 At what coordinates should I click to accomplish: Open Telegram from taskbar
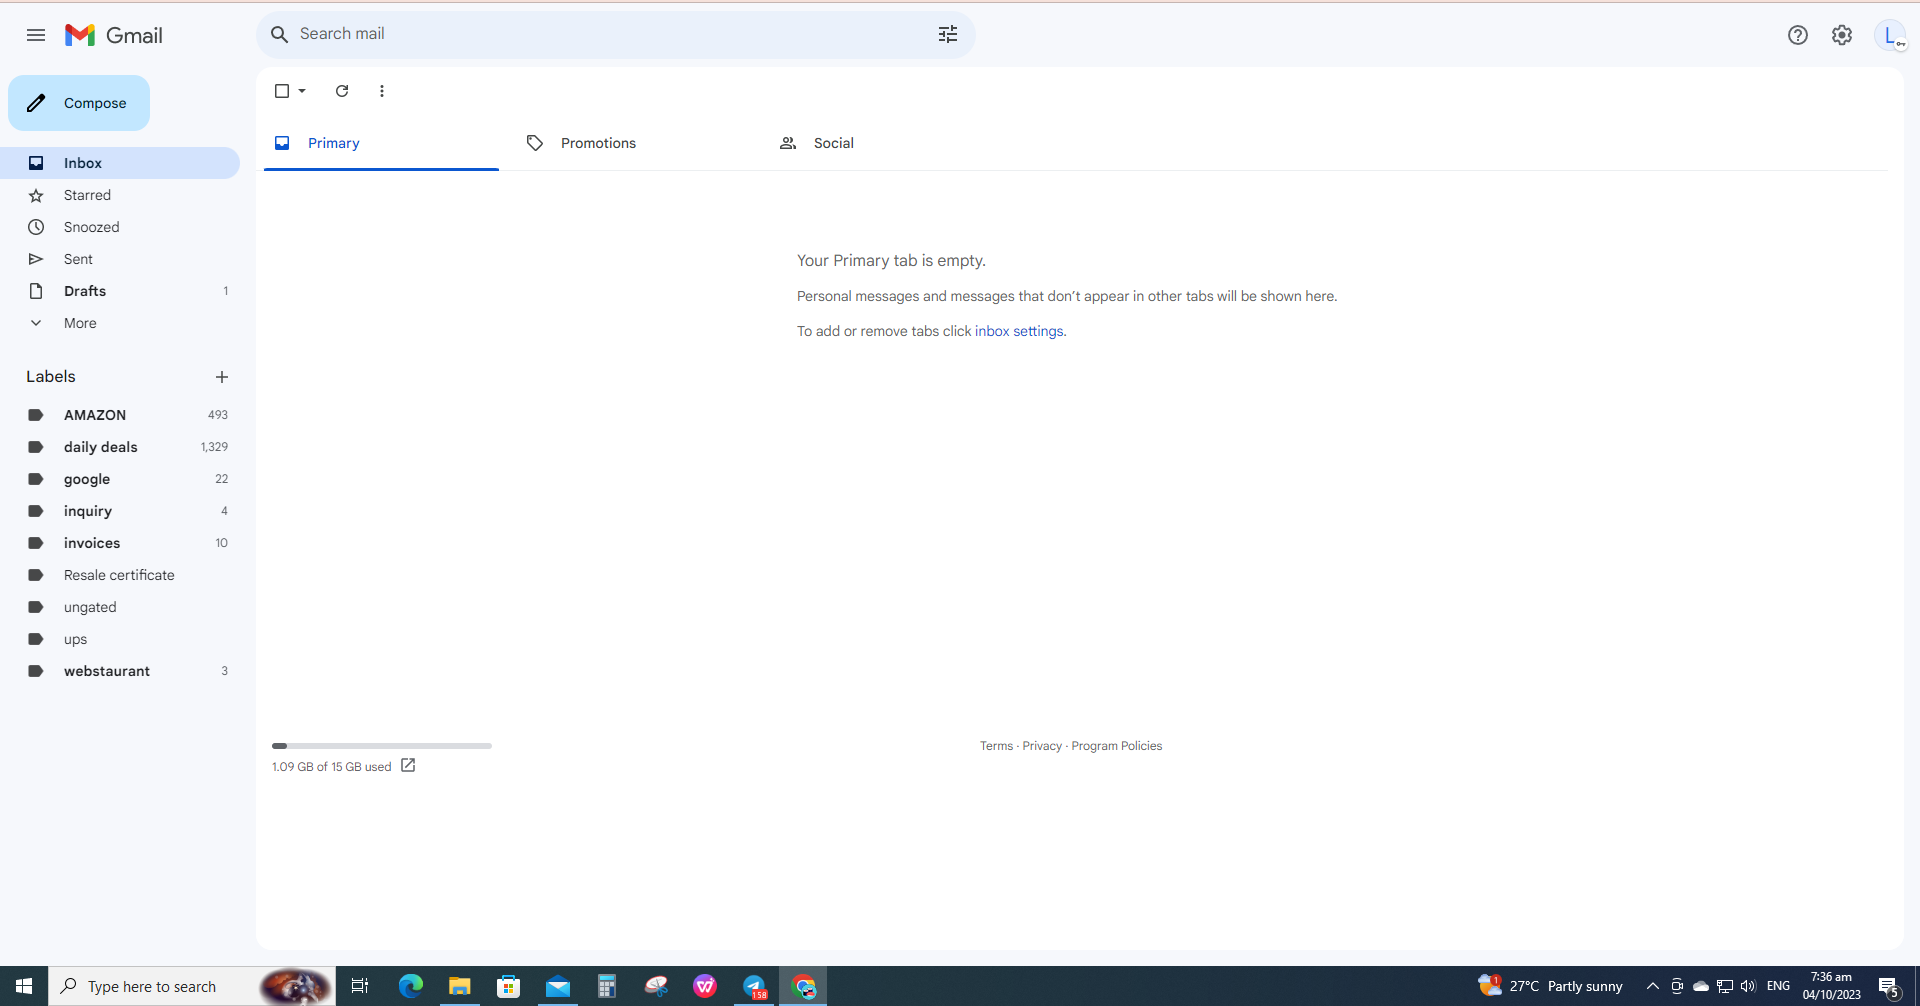(x=754, y=986)
